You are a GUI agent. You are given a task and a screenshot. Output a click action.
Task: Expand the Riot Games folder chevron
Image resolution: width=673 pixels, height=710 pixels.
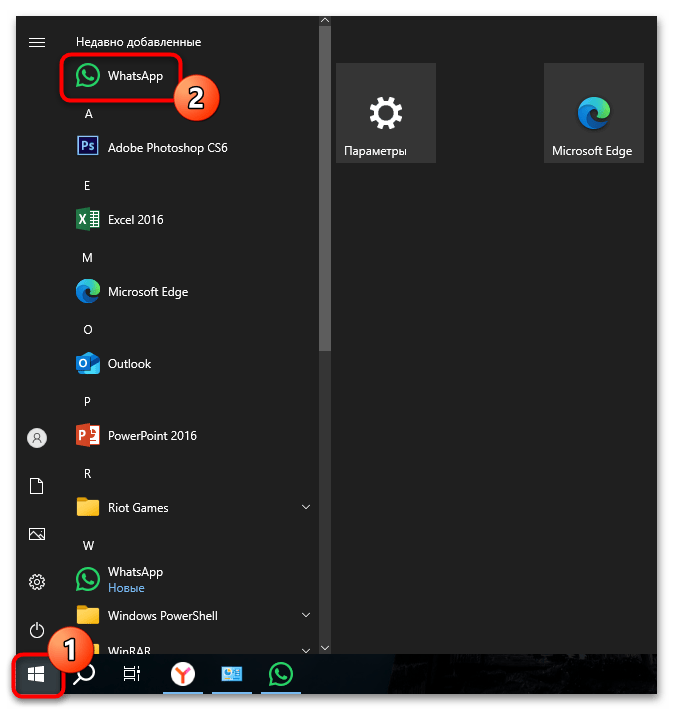point(306,507)
